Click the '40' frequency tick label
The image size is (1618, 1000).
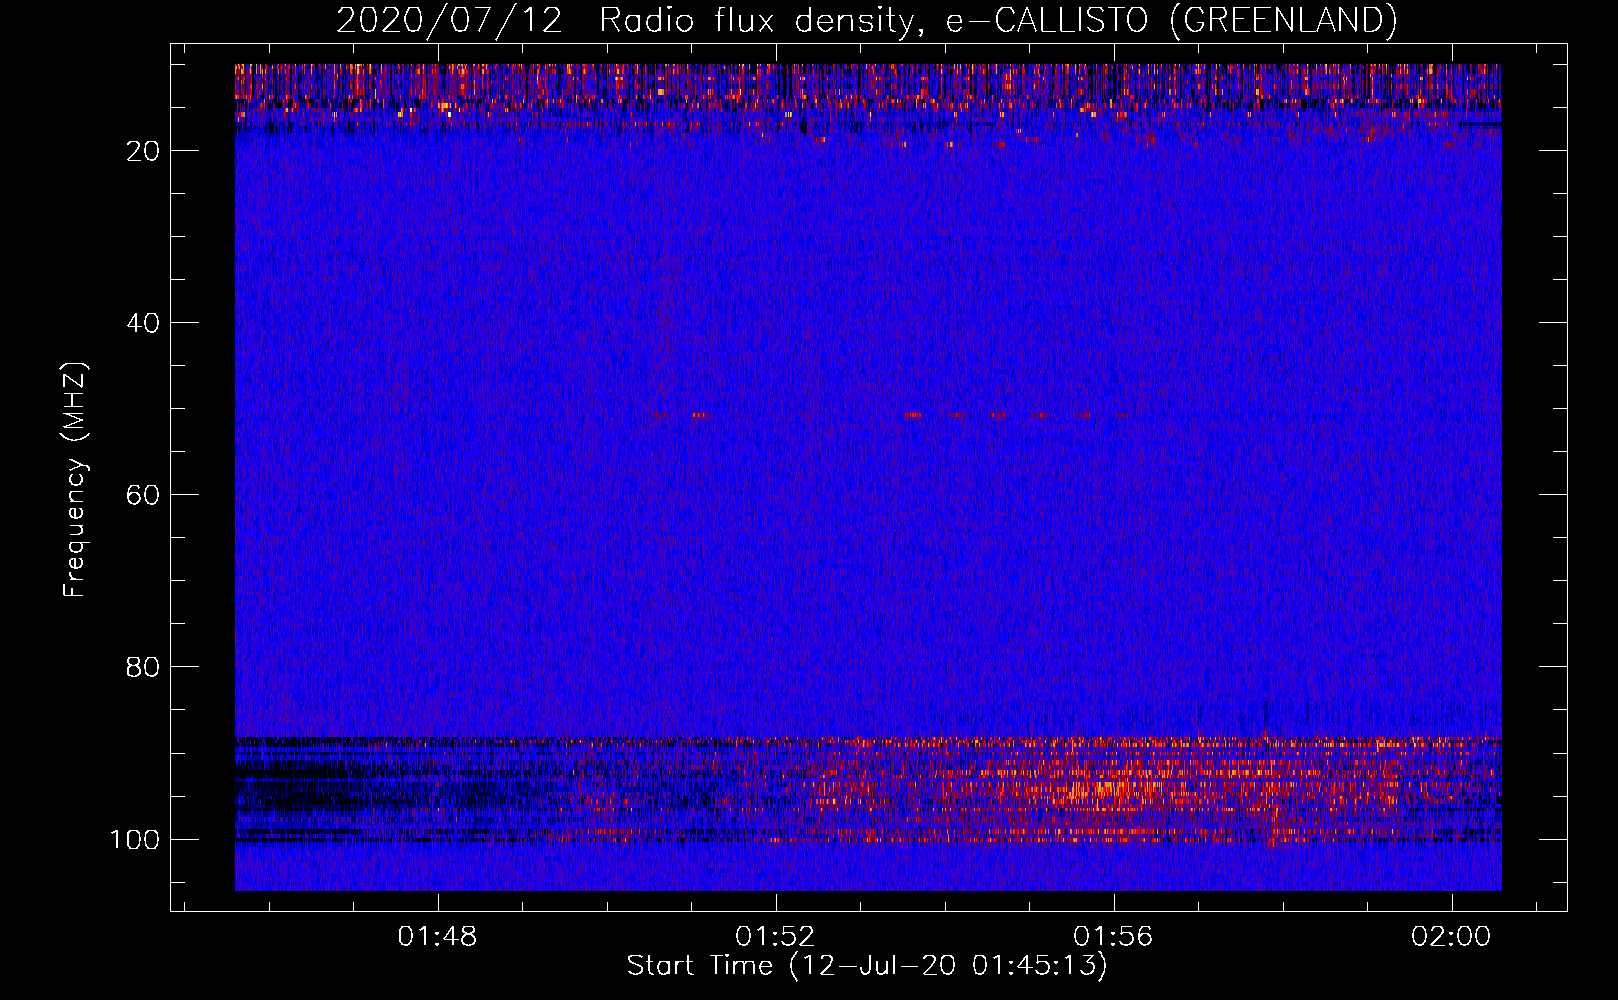[143, 323]
